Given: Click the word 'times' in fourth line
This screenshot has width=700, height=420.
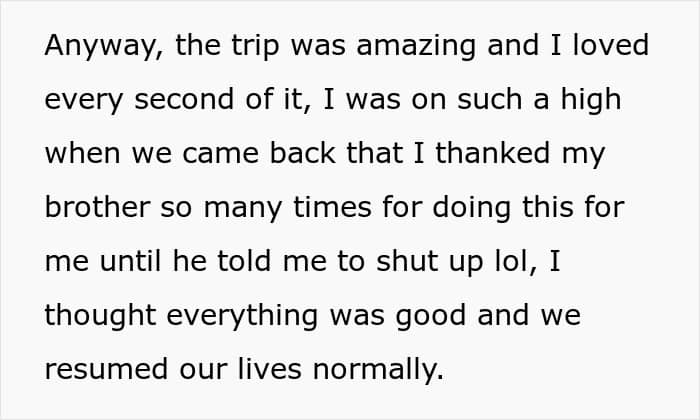Looking at the screenshot, I should click(x=333, y=207).
